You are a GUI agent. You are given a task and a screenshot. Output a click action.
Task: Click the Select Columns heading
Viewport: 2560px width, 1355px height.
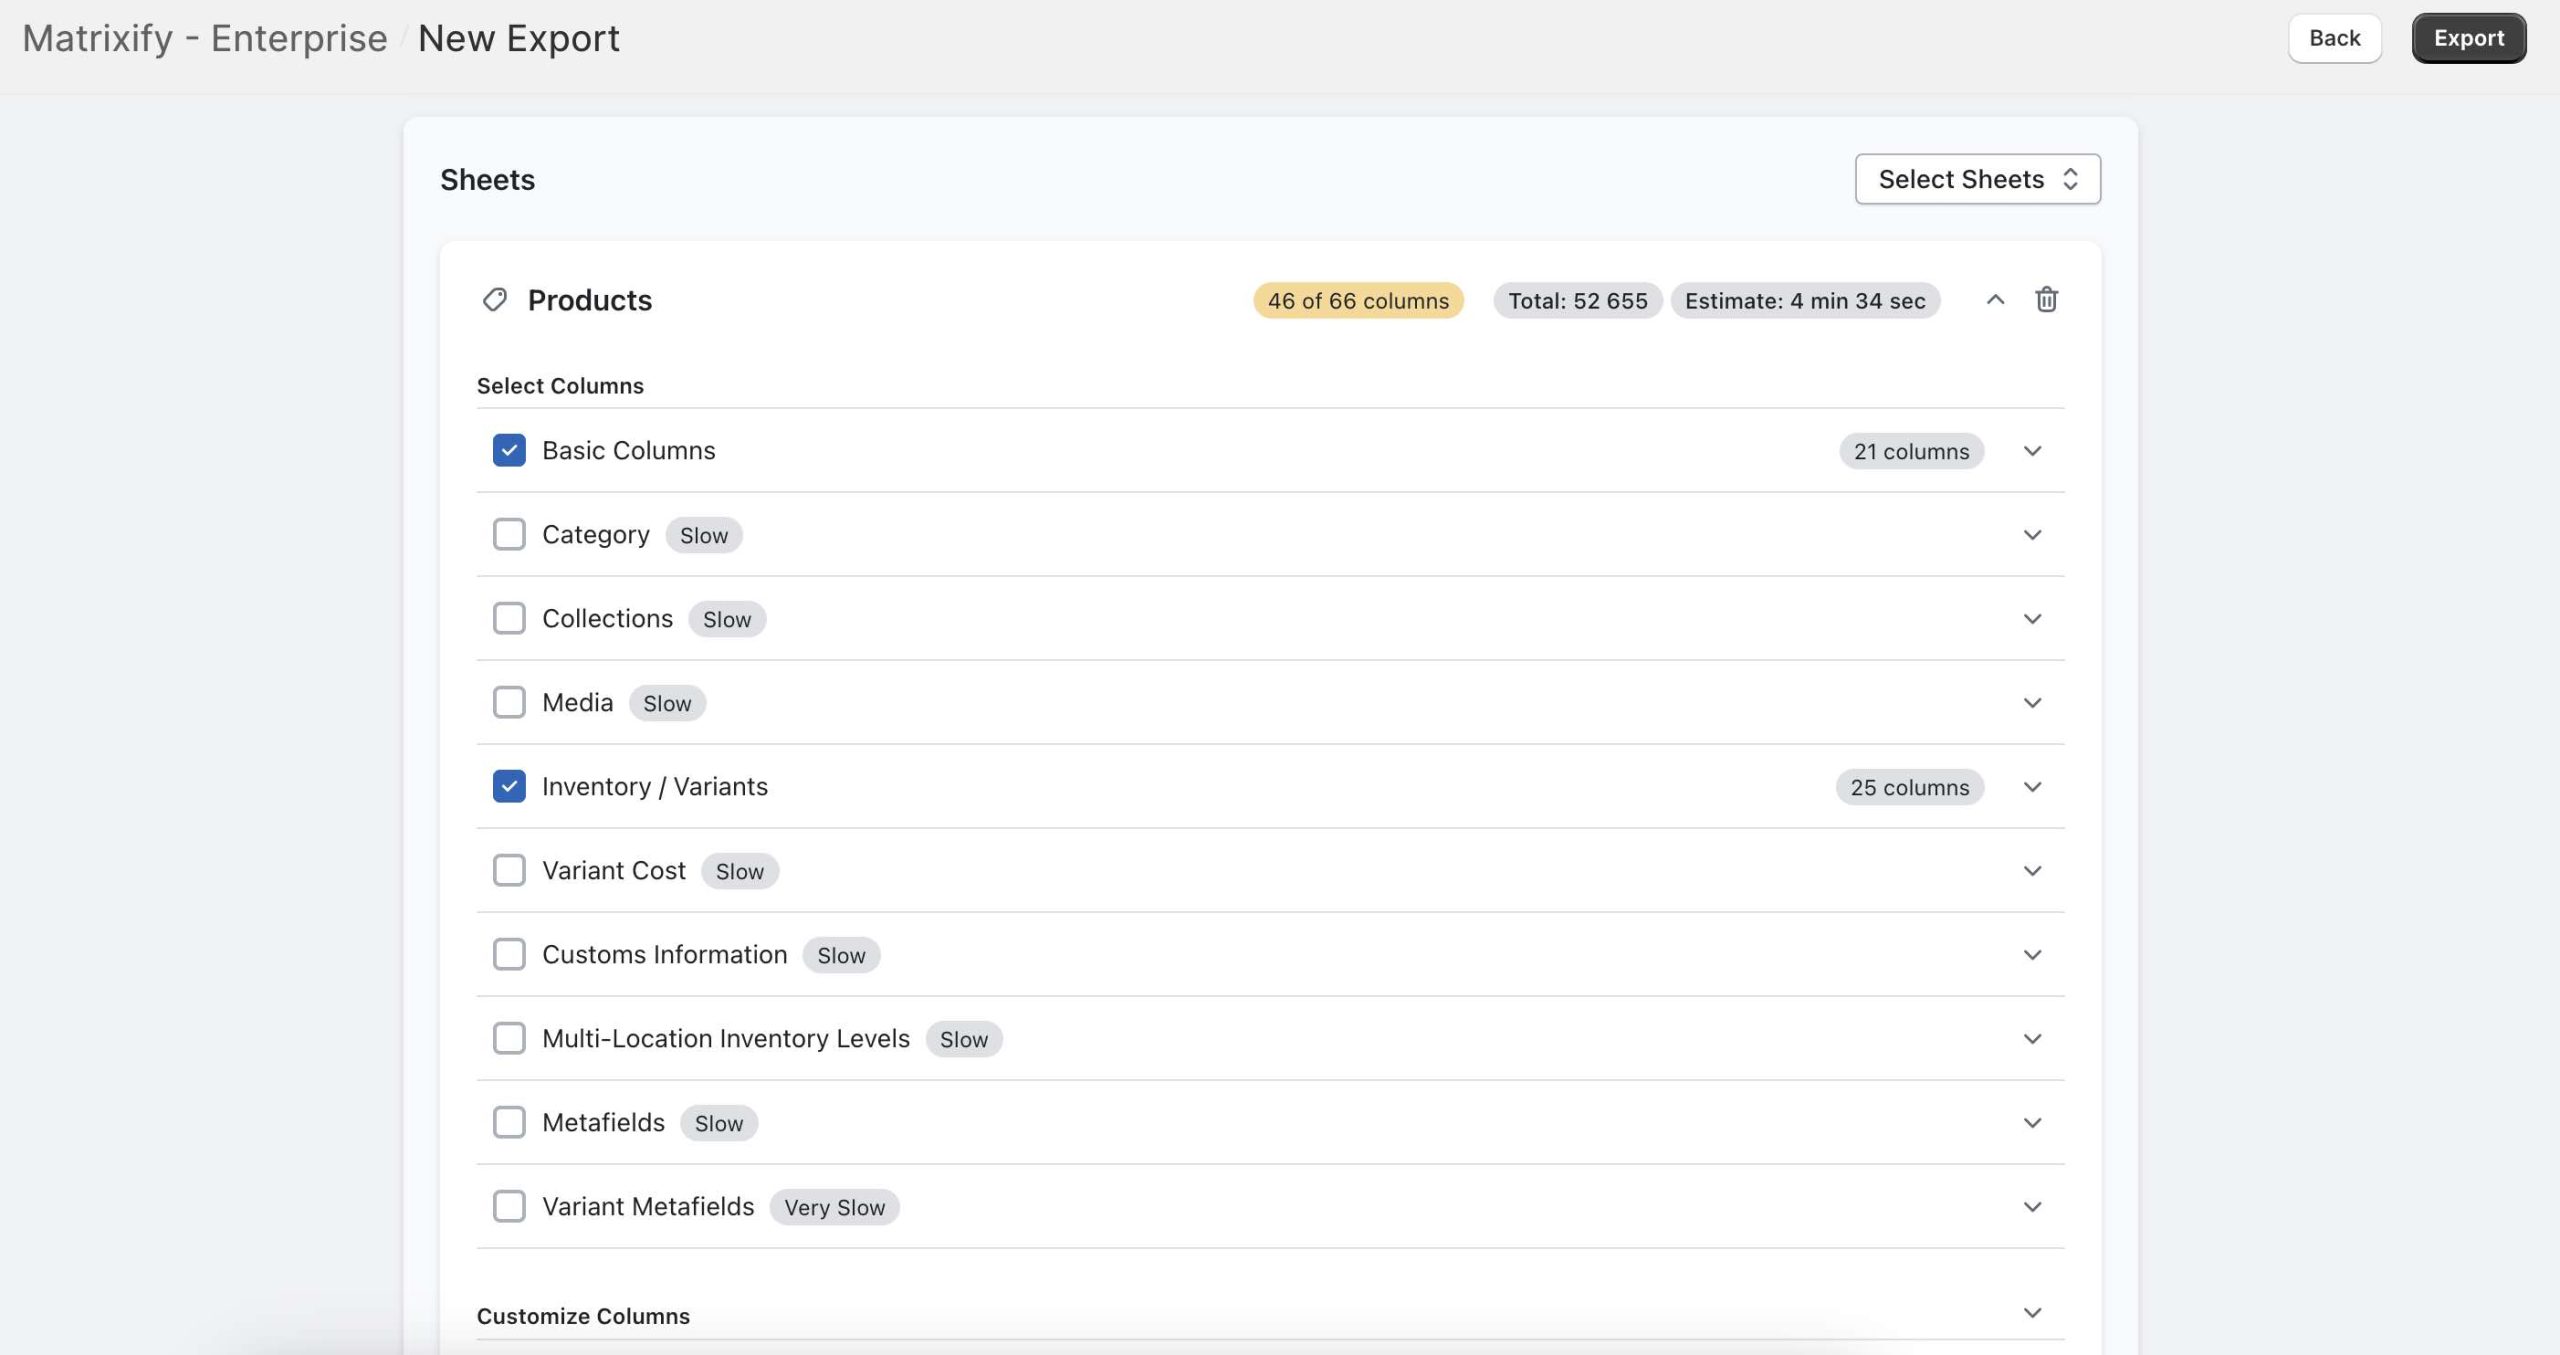[560, 385]
